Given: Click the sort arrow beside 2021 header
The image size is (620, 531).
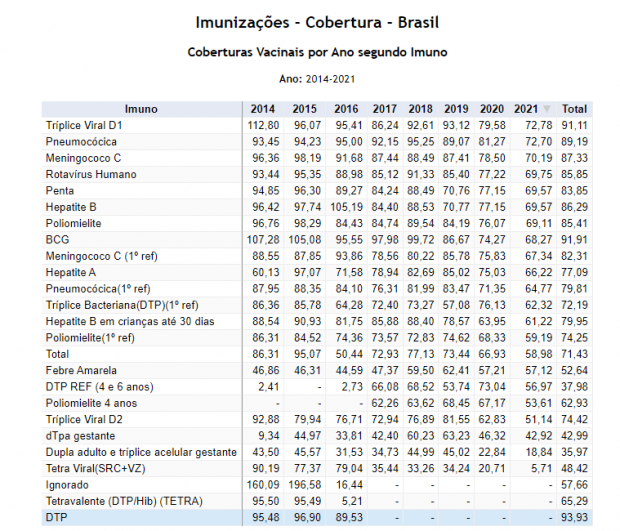Looking at the screenshot, I should [x=547, y=109].
